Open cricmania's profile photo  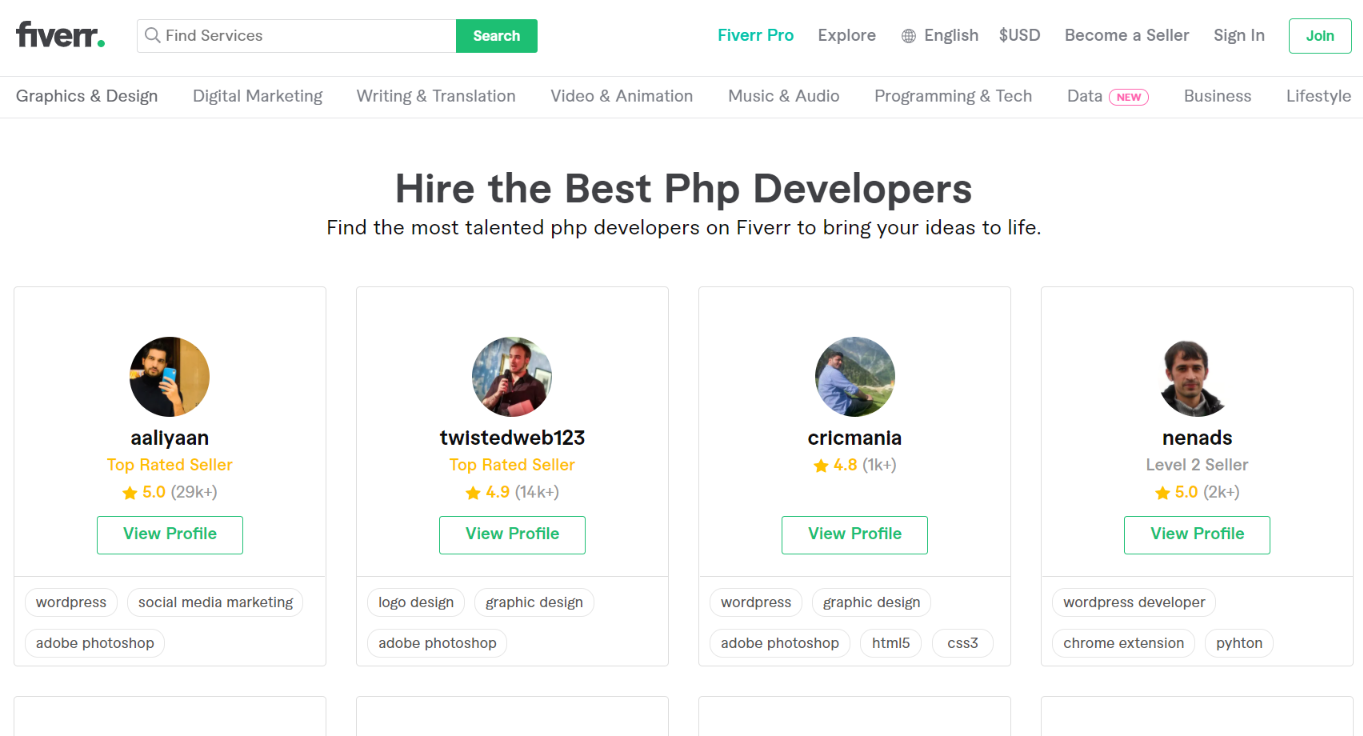pos(855,377)
